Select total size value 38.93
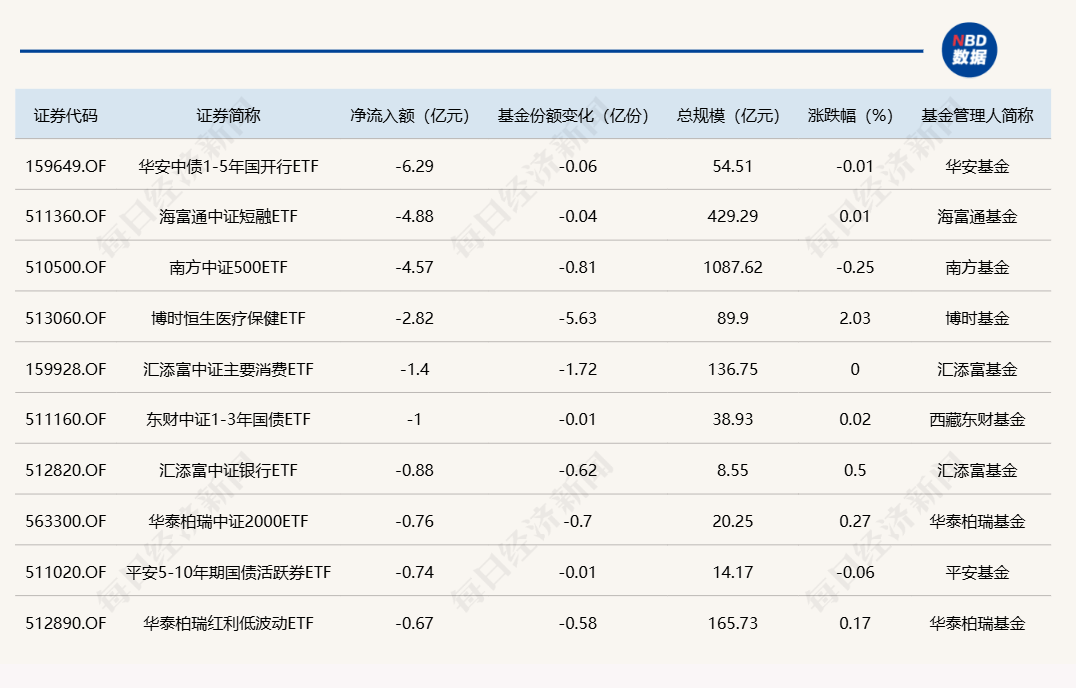Viewport: 1076px width, 688px height. pos(733,419)
